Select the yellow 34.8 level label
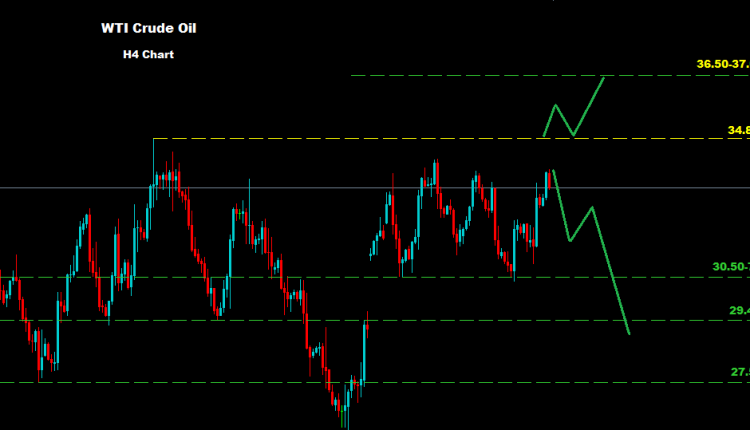Viewport: 750px width, 430px height. pyautogui.click(x=739, y=130)
